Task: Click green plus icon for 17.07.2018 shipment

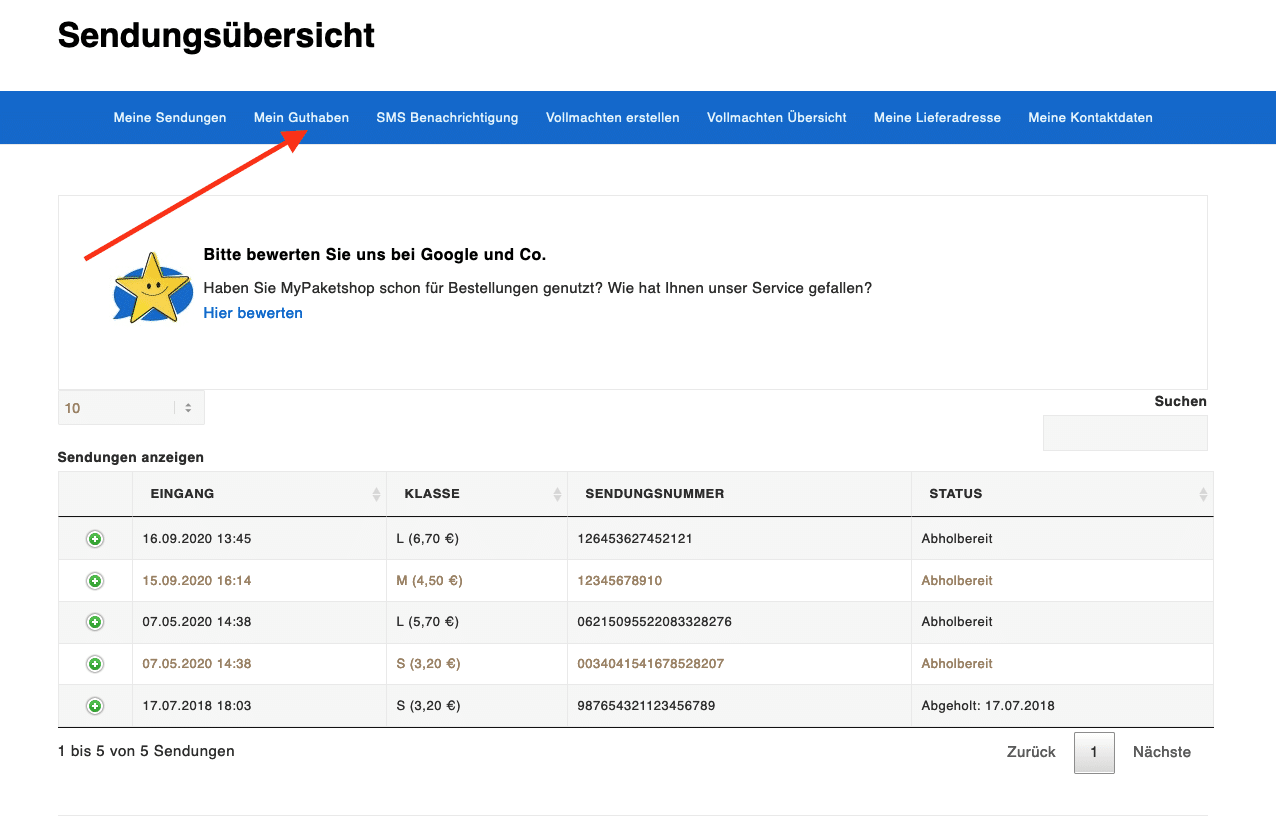Action: coord(95,706)
